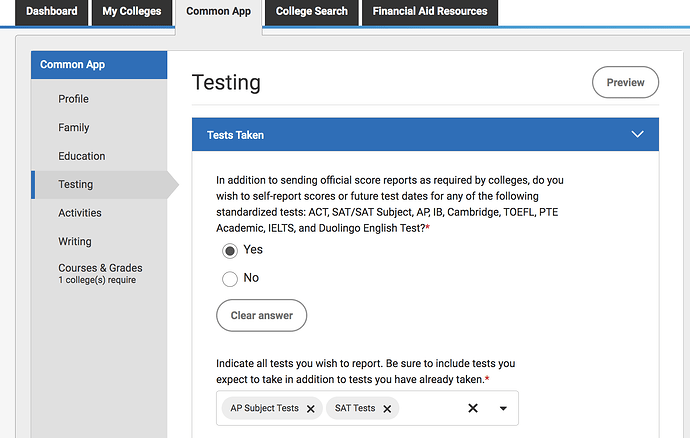This screenshot has height=438, width=690.
Task: Open the Writing section
Action: [74, 242]
